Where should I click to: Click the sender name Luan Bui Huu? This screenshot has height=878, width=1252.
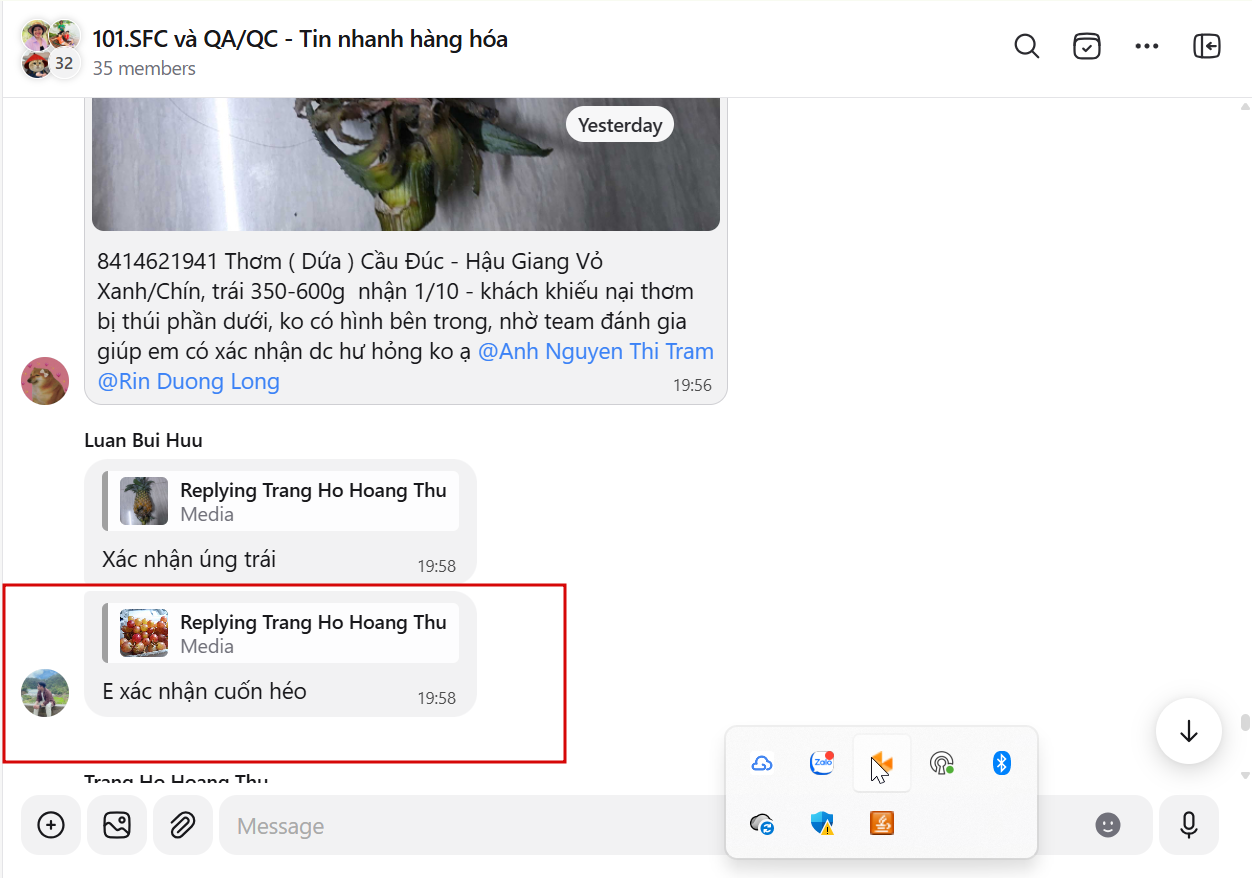143,441
